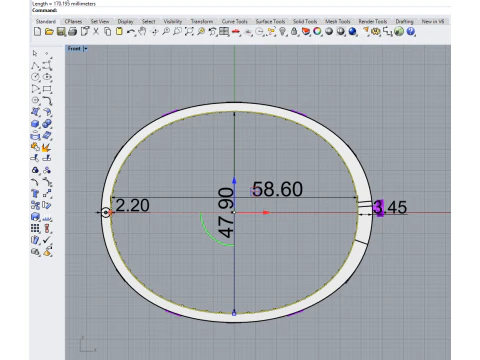Click the Undo View Change icon
Screen dimensions: 480x360
[212, 32]
